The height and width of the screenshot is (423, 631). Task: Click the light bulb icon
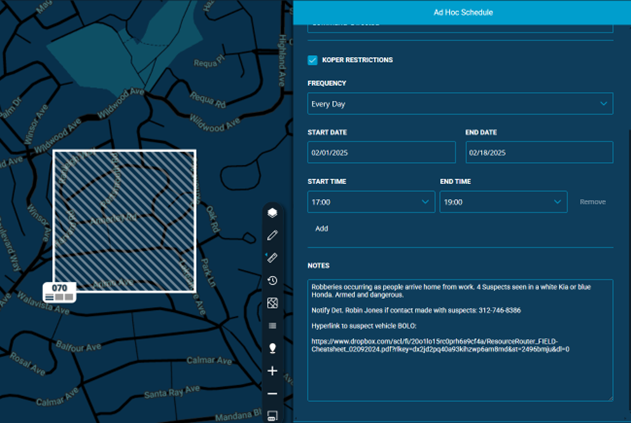click(x=272, y=348)
